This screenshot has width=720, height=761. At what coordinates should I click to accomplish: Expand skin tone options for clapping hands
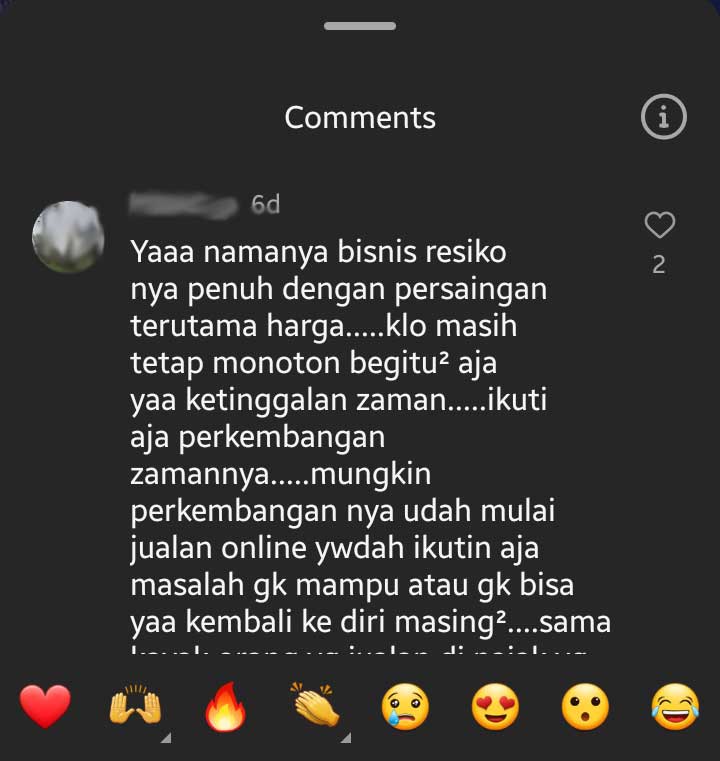346,738
